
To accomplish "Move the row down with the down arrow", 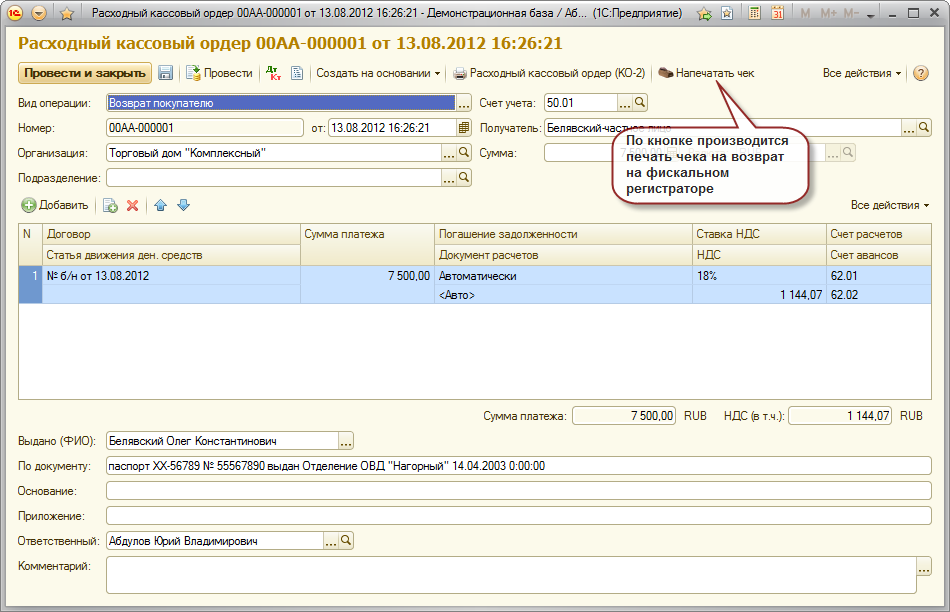I will (x=183, y=205).
